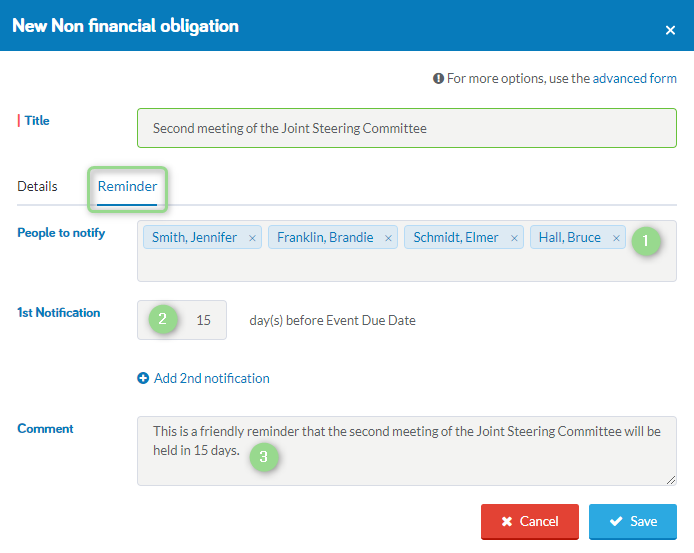
Task: Click the info icon beside more options
Action: 438,78
